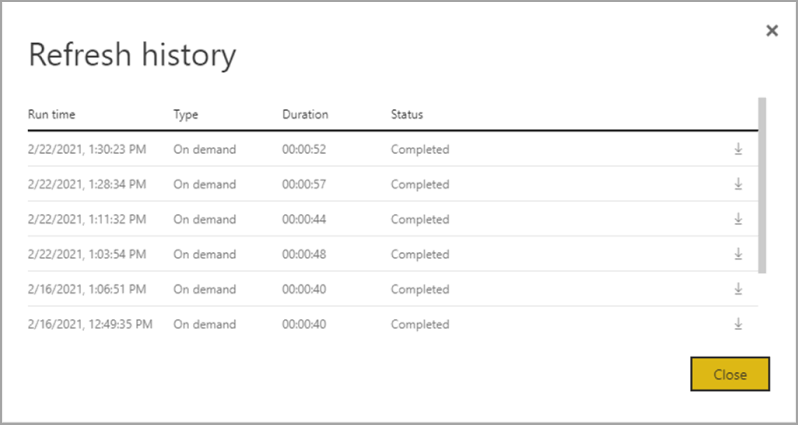
Task: Select the 2/22/2021, 1:28:34 PM run time
Action: [x=87, y=185]
